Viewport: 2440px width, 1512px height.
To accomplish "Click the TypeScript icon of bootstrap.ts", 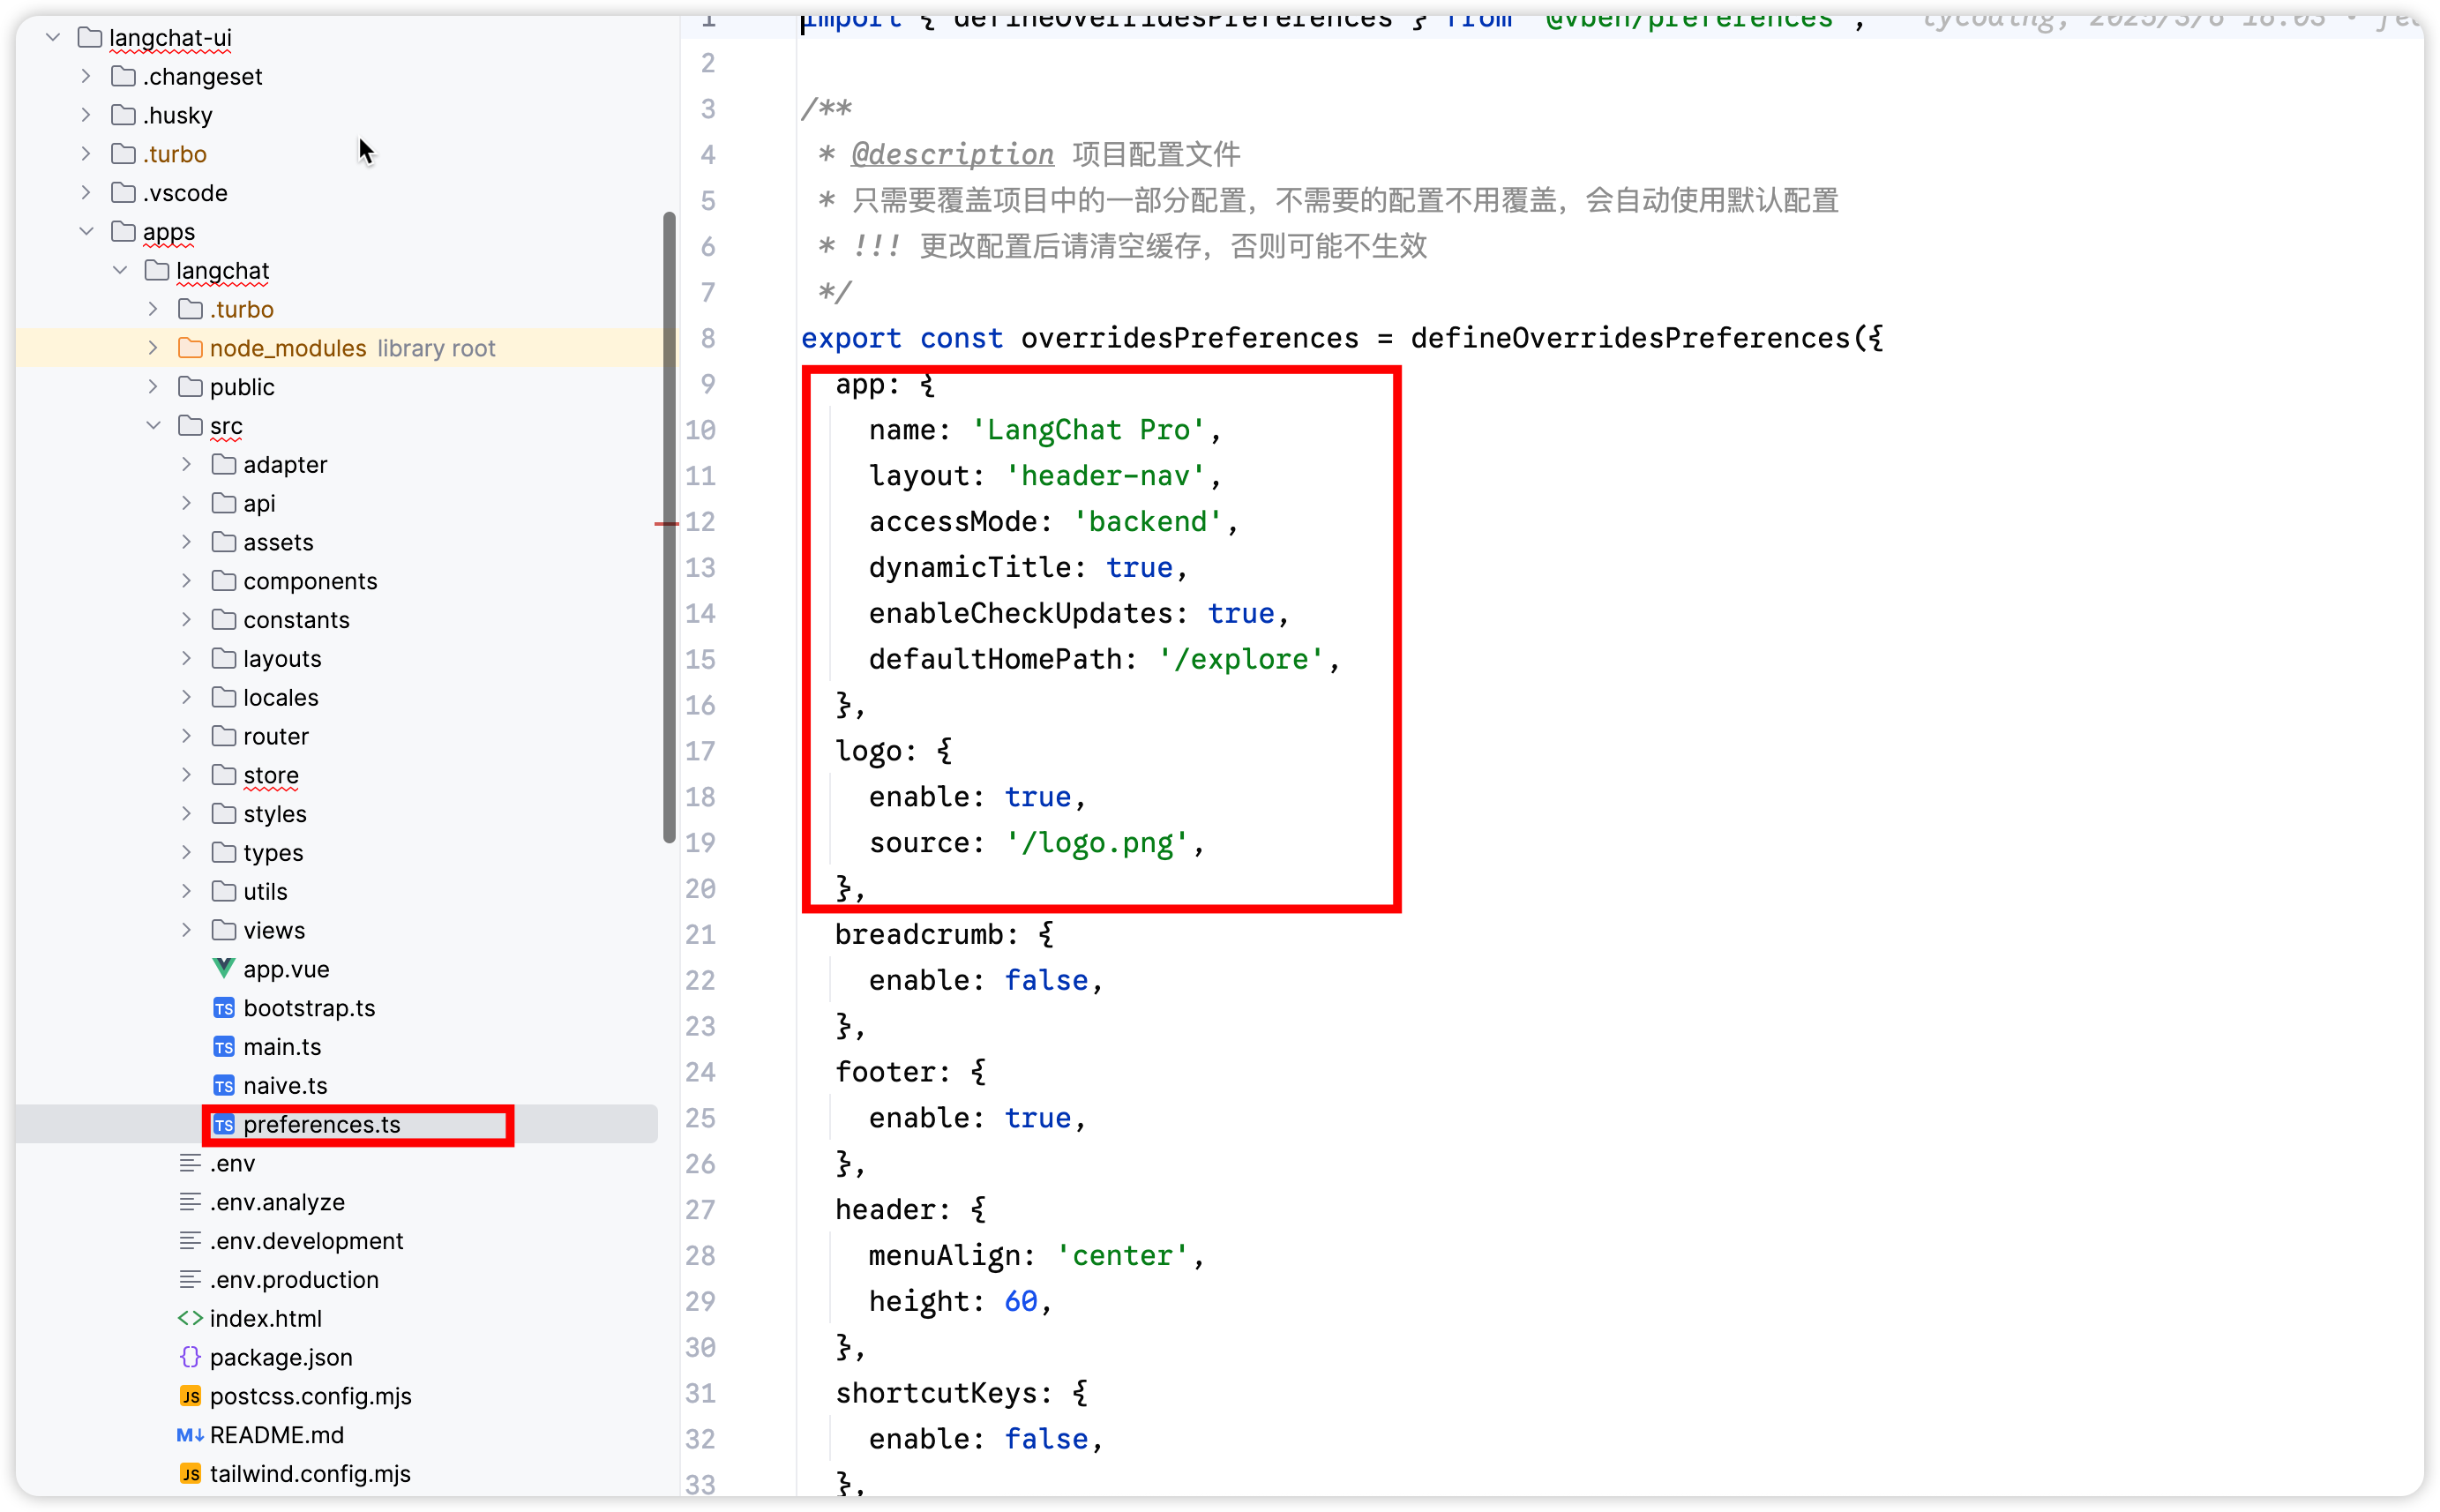I will click(223, 1008).
